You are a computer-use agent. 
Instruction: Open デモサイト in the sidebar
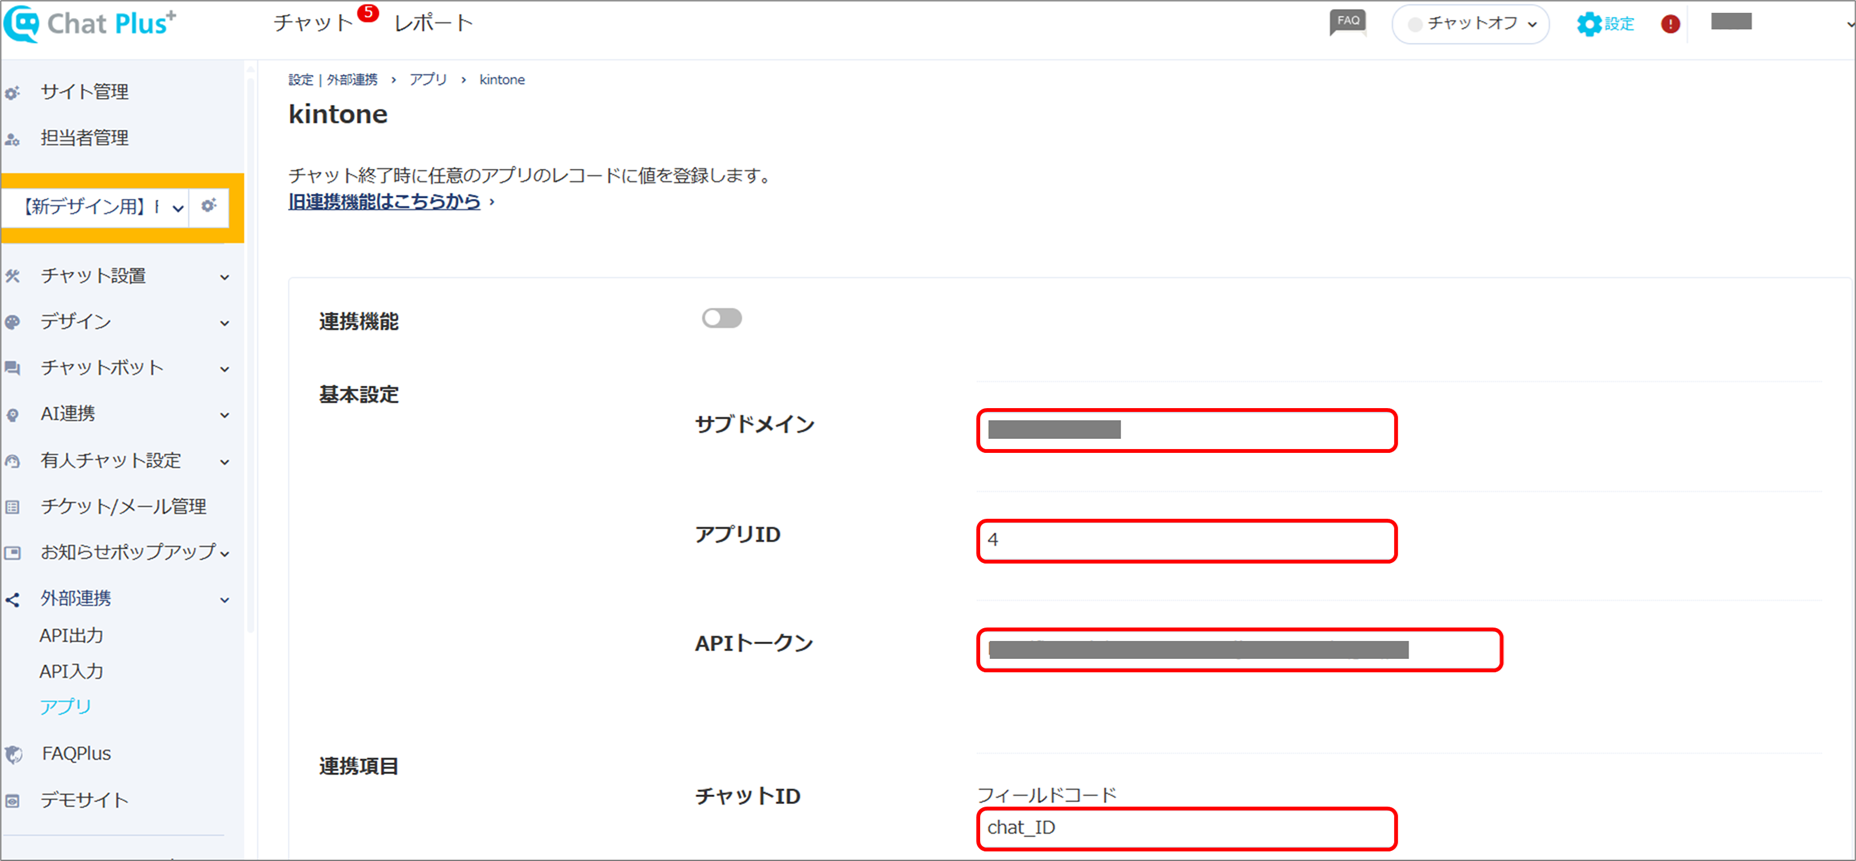[85, 800]
